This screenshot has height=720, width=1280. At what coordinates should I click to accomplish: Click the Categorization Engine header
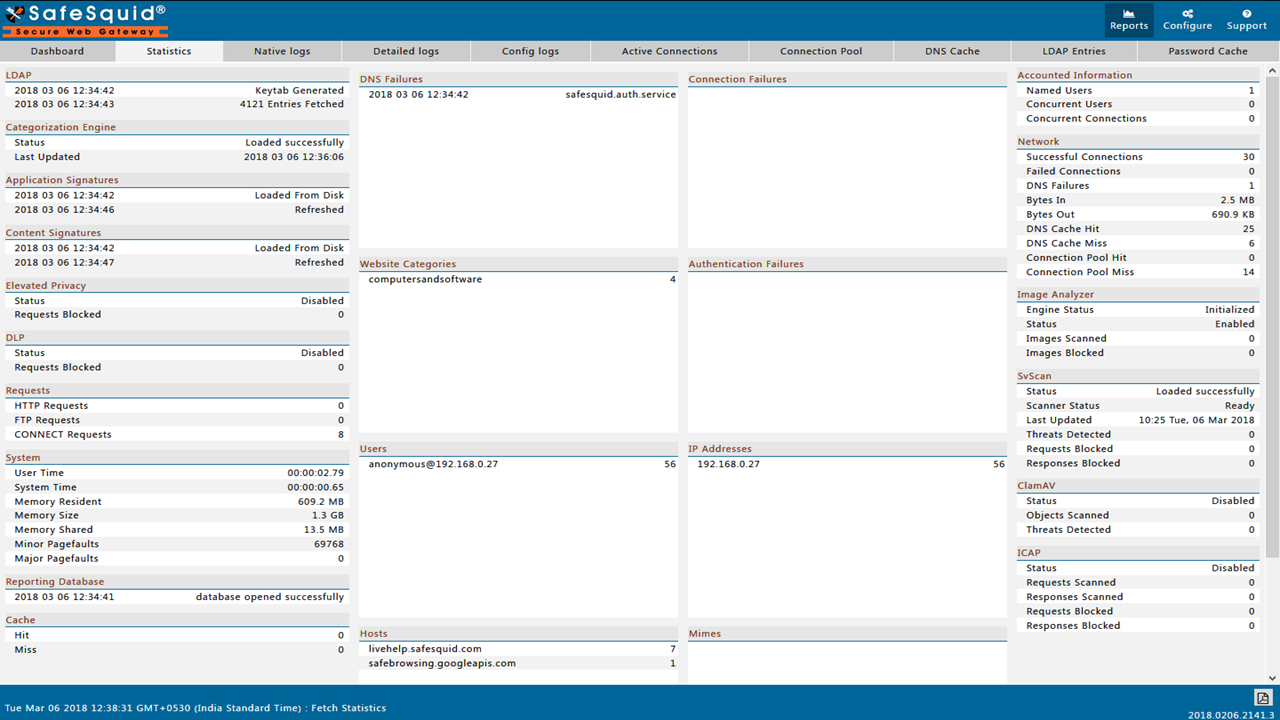click(x=177, y=128)
